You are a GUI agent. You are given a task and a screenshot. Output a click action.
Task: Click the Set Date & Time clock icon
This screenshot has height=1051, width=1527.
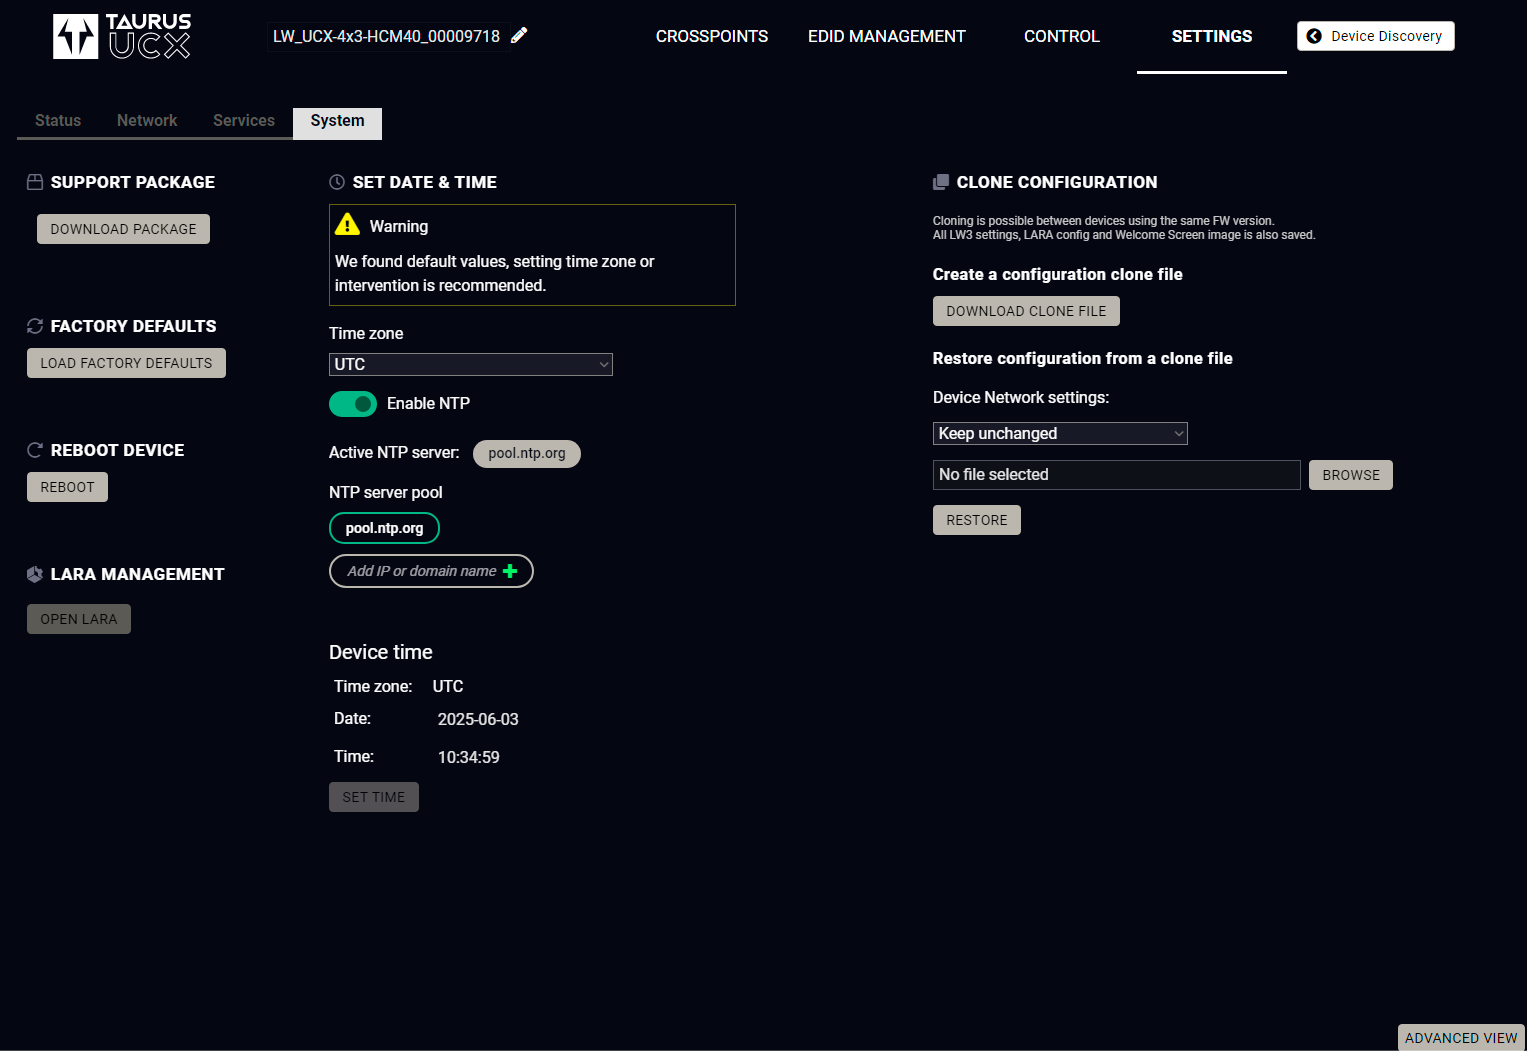click(x=337, y=182)
